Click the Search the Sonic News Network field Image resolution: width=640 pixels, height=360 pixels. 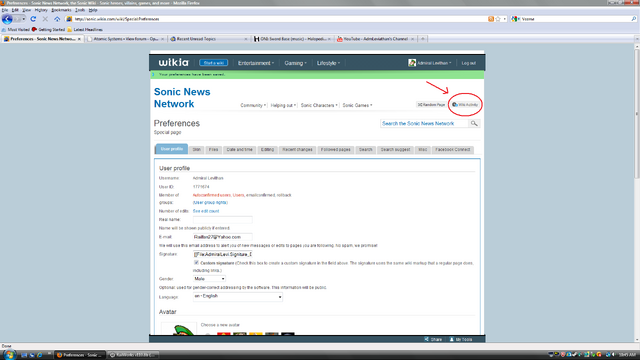pos(424,123)
